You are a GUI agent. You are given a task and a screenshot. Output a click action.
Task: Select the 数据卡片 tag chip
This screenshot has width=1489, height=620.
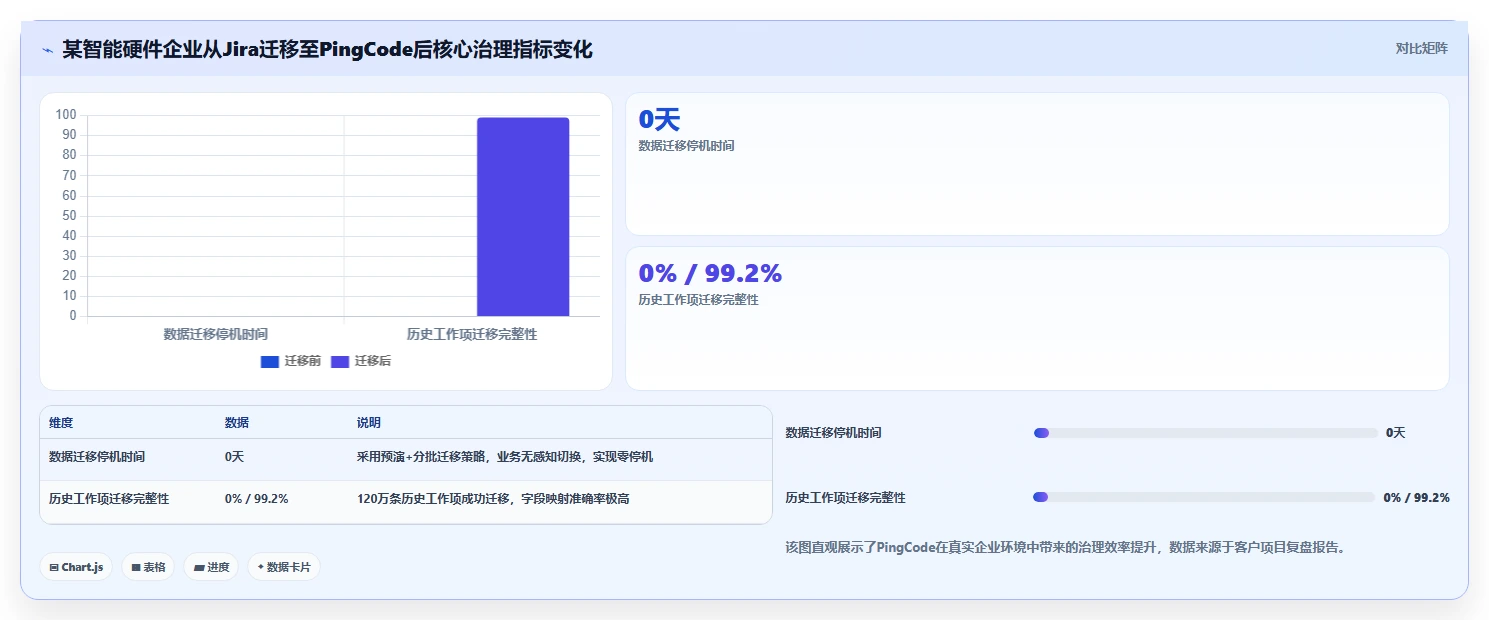pos(284,567)
